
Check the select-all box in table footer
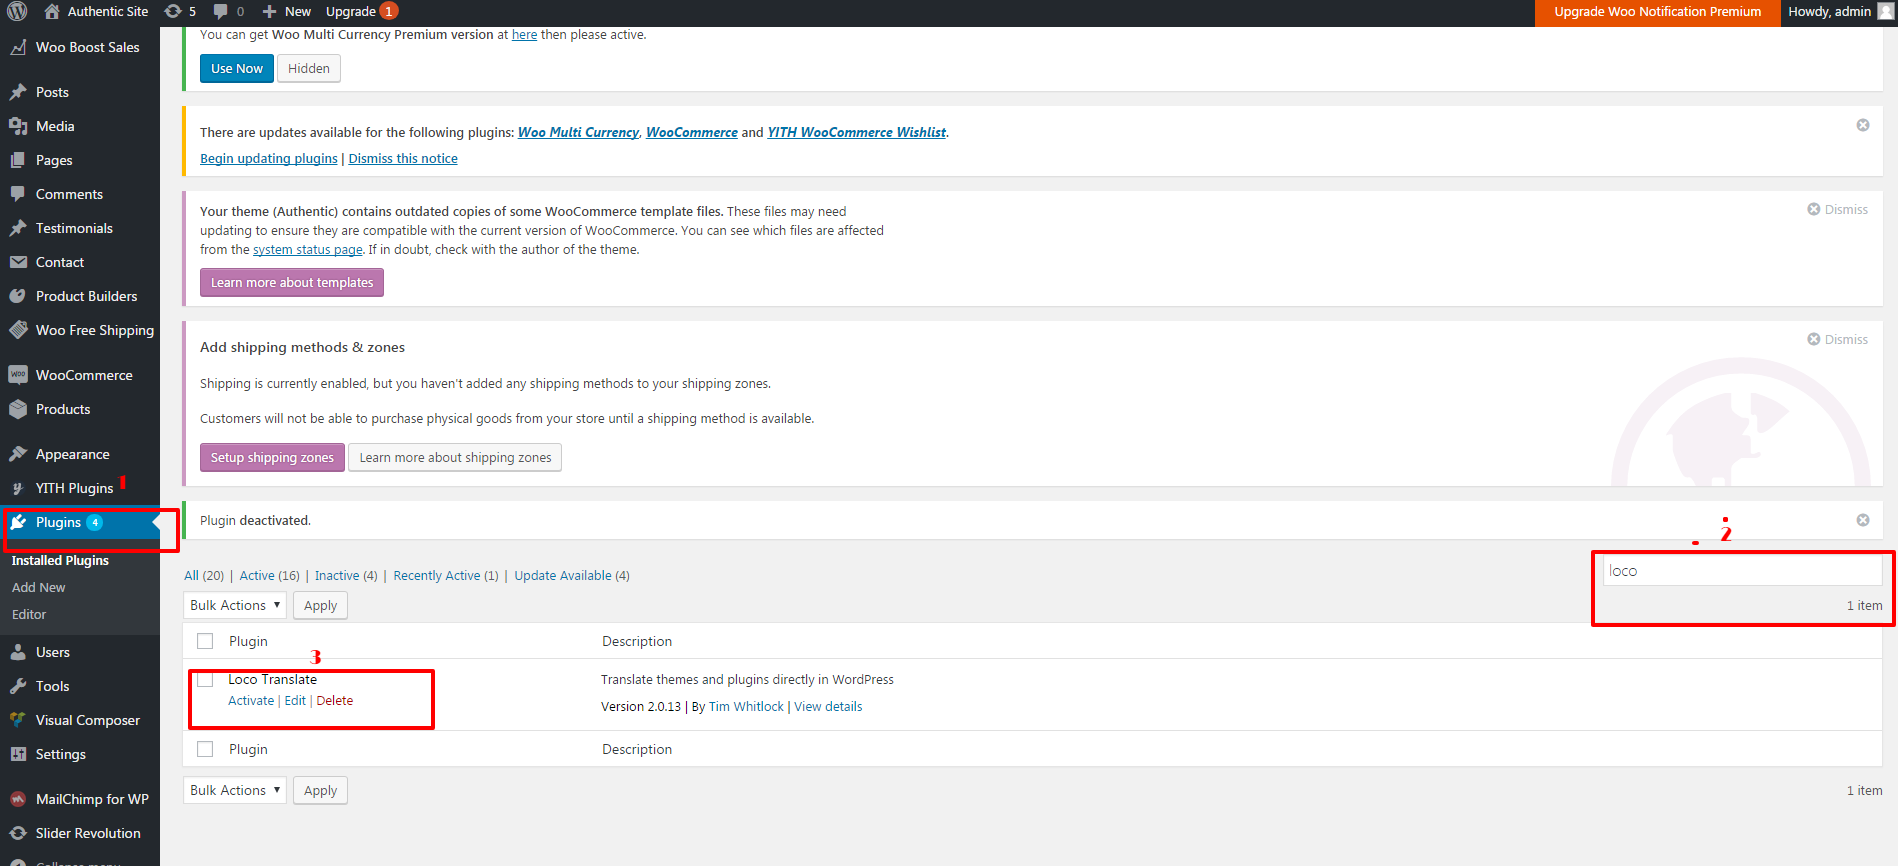pos(205,749)
